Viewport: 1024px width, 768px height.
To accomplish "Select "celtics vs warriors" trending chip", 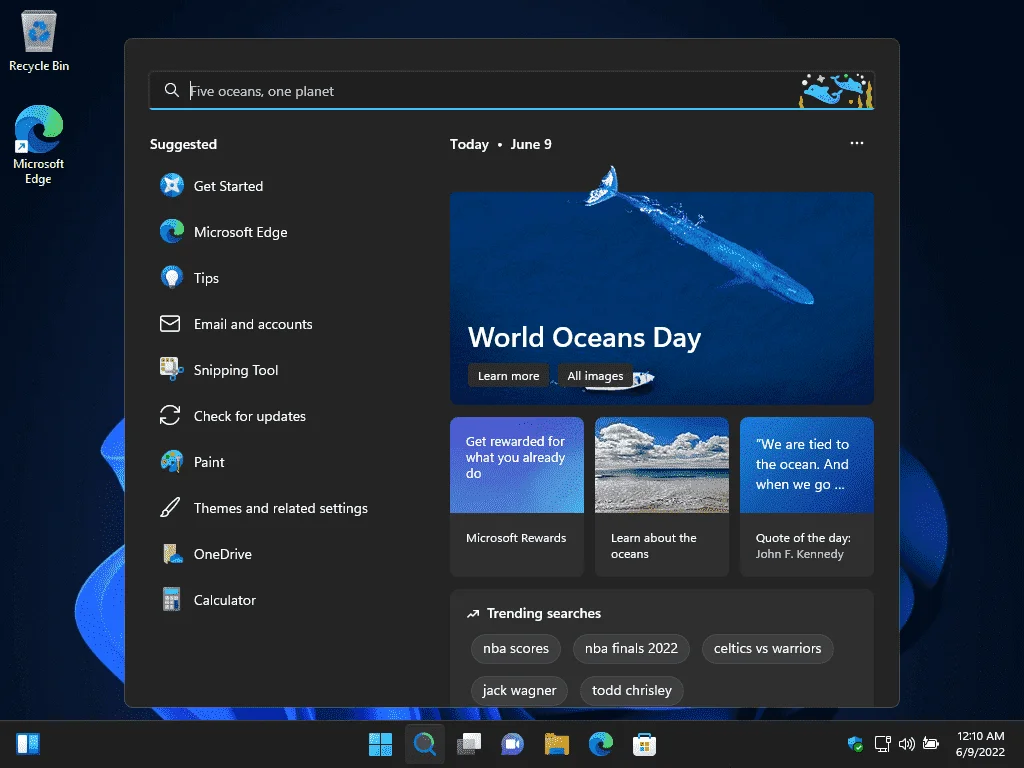I will (767, 648).
